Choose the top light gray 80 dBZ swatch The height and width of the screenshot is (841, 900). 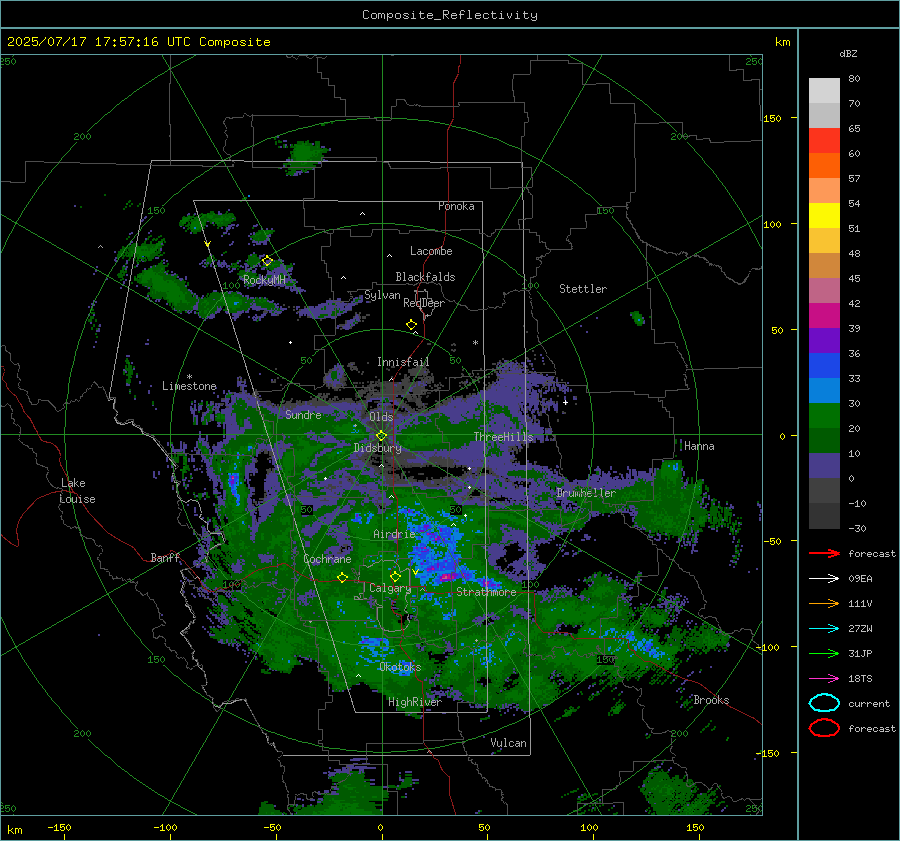824,91
